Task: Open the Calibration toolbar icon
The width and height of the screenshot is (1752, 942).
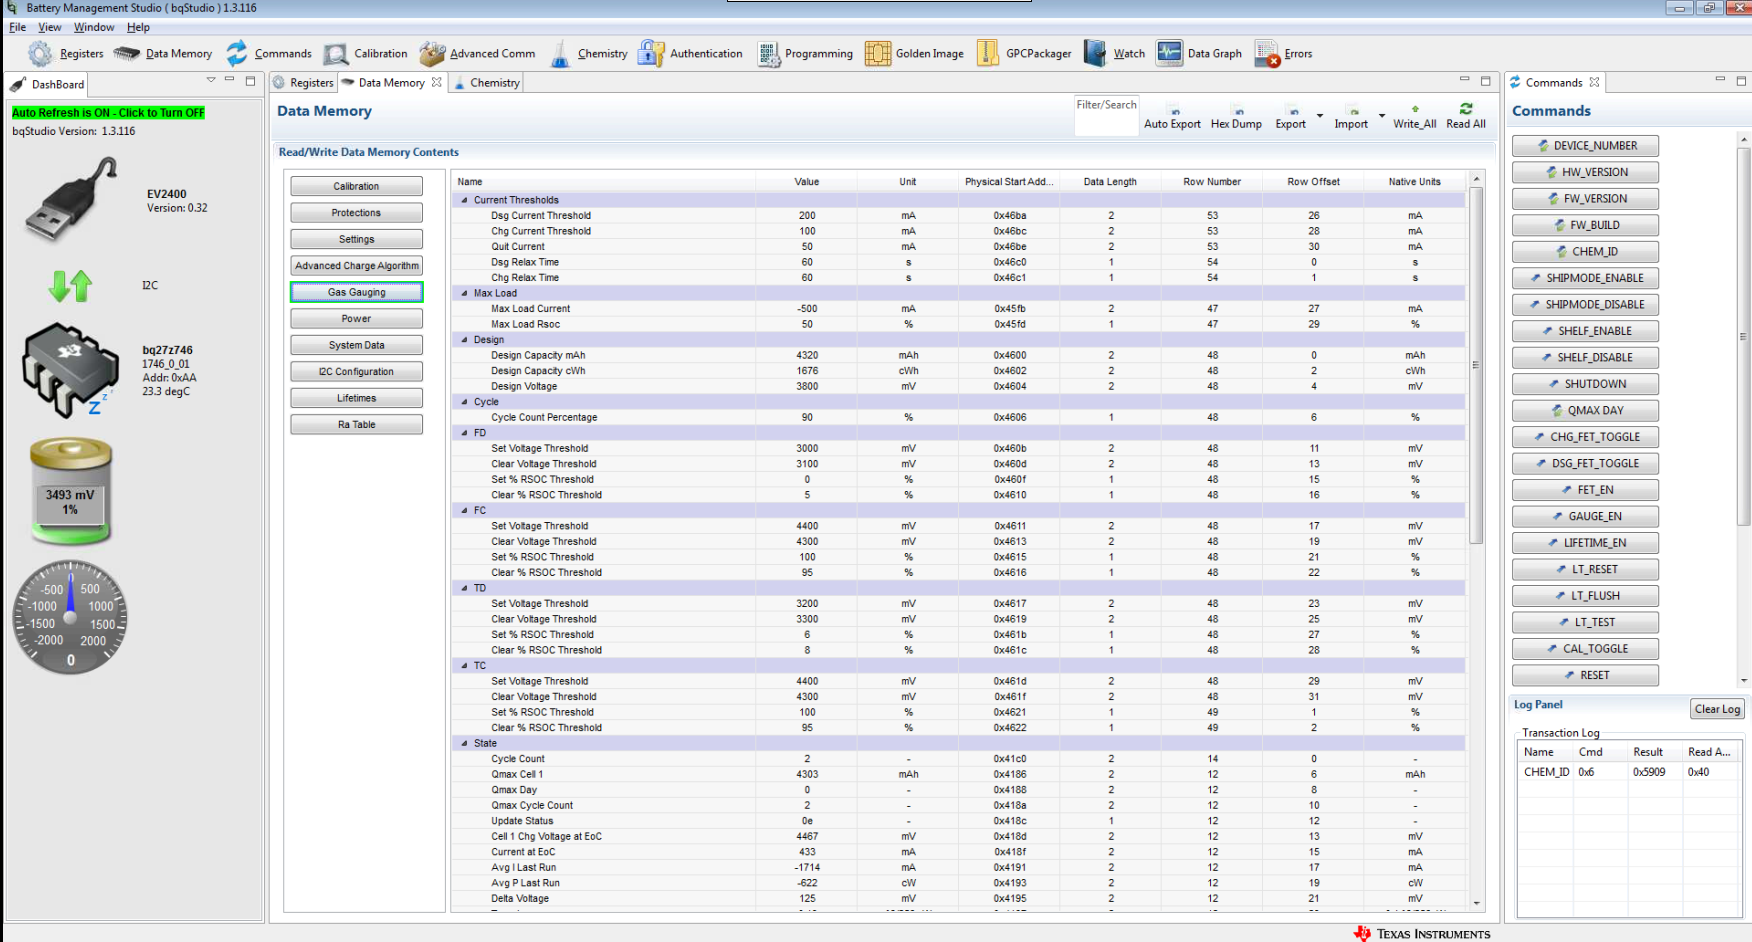Action: [x=336, y=54]
